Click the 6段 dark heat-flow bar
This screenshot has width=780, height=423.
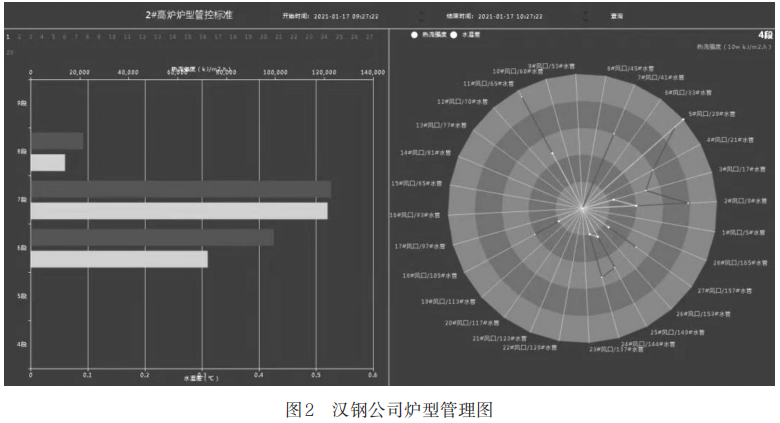point(152,237)
